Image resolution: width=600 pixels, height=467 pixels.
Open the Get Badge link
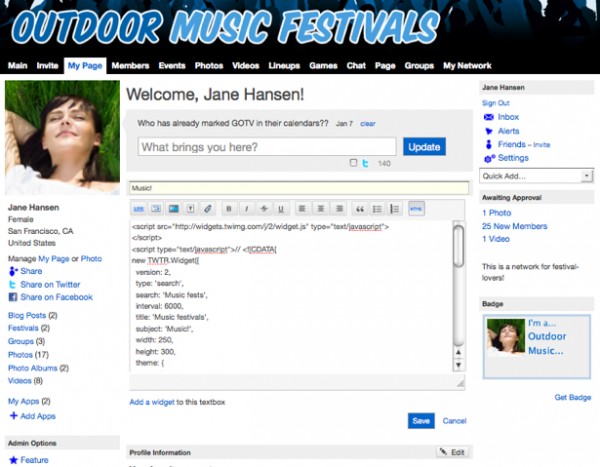pyautogui.click(x=572, y=397)
